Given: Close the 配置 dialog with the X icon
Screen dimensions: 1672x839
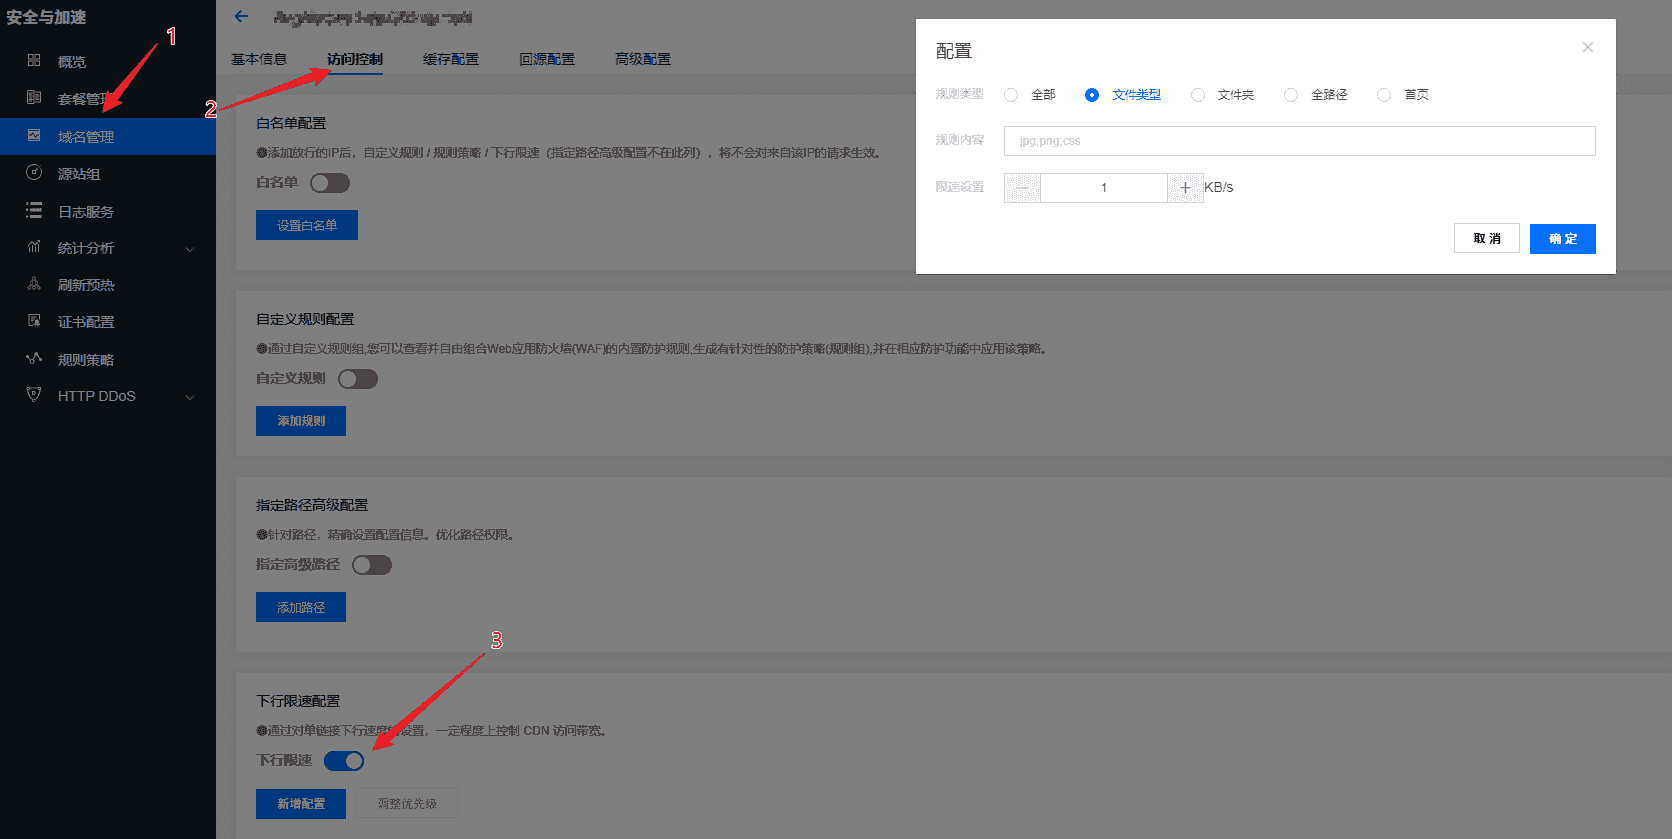Looking at the screenshot, I should tap(1587, 48).
